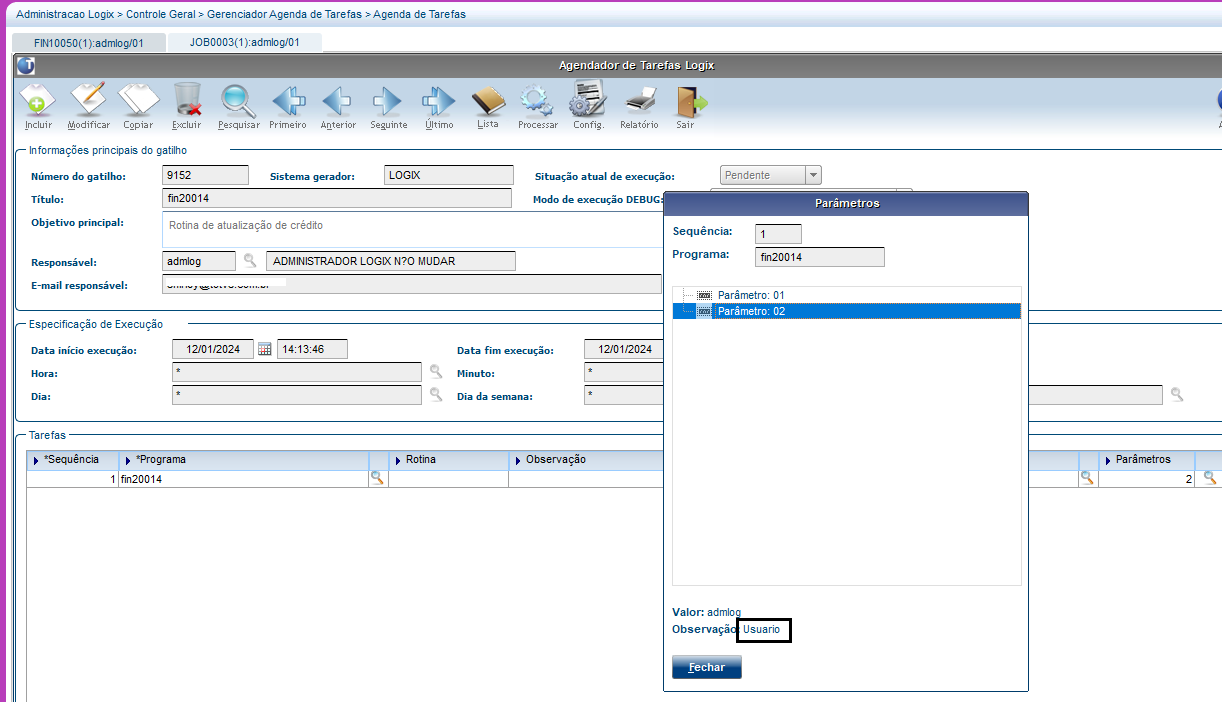Click zoom icon before Parâmetros column value
1222x702 pixels.
[x=1088, y=479]
